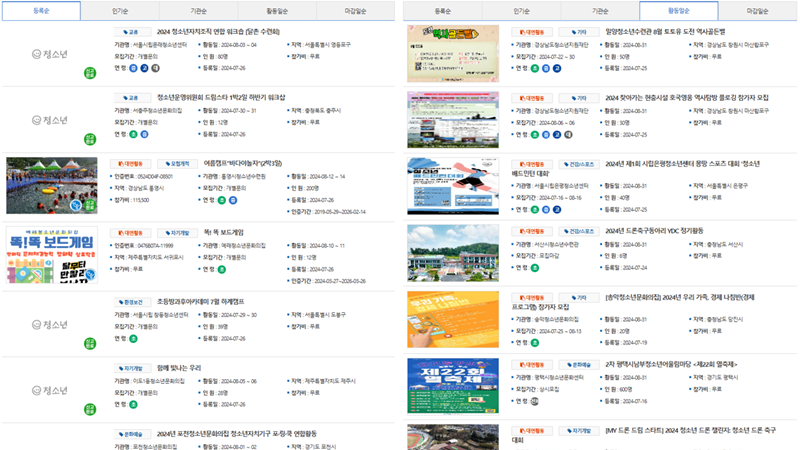Screen dimensions: 800x450
Task: Click dark blue 고 icon in 역사골든벨 row
Action: tap(557, 68)
